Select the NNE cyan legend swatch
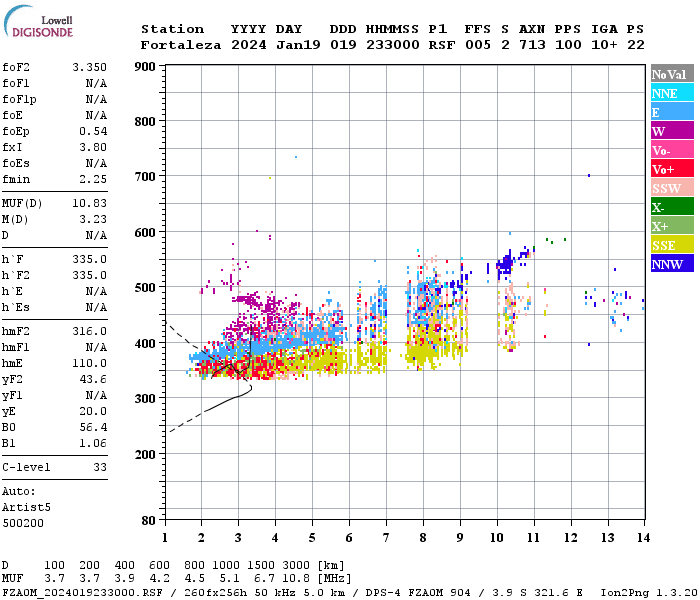This screenshot has width=700, height=600. 672,93
